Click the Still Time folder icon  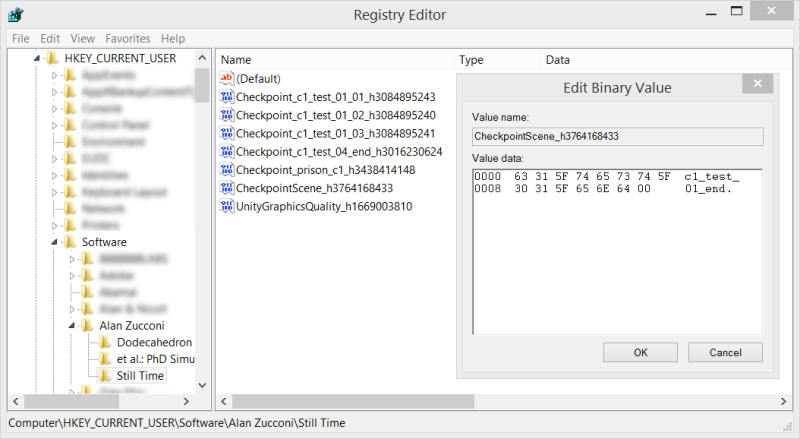(x=107, y=375)
